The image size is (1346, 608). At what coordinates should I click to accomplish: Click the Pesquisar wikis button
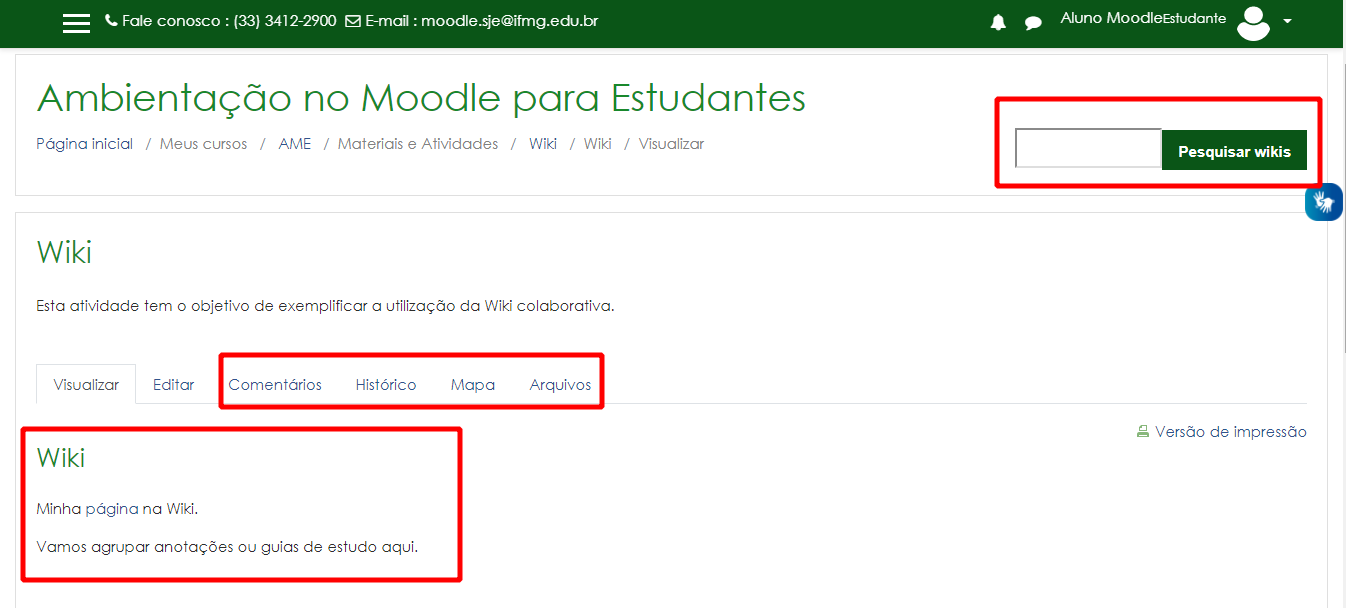(1234, 149)
